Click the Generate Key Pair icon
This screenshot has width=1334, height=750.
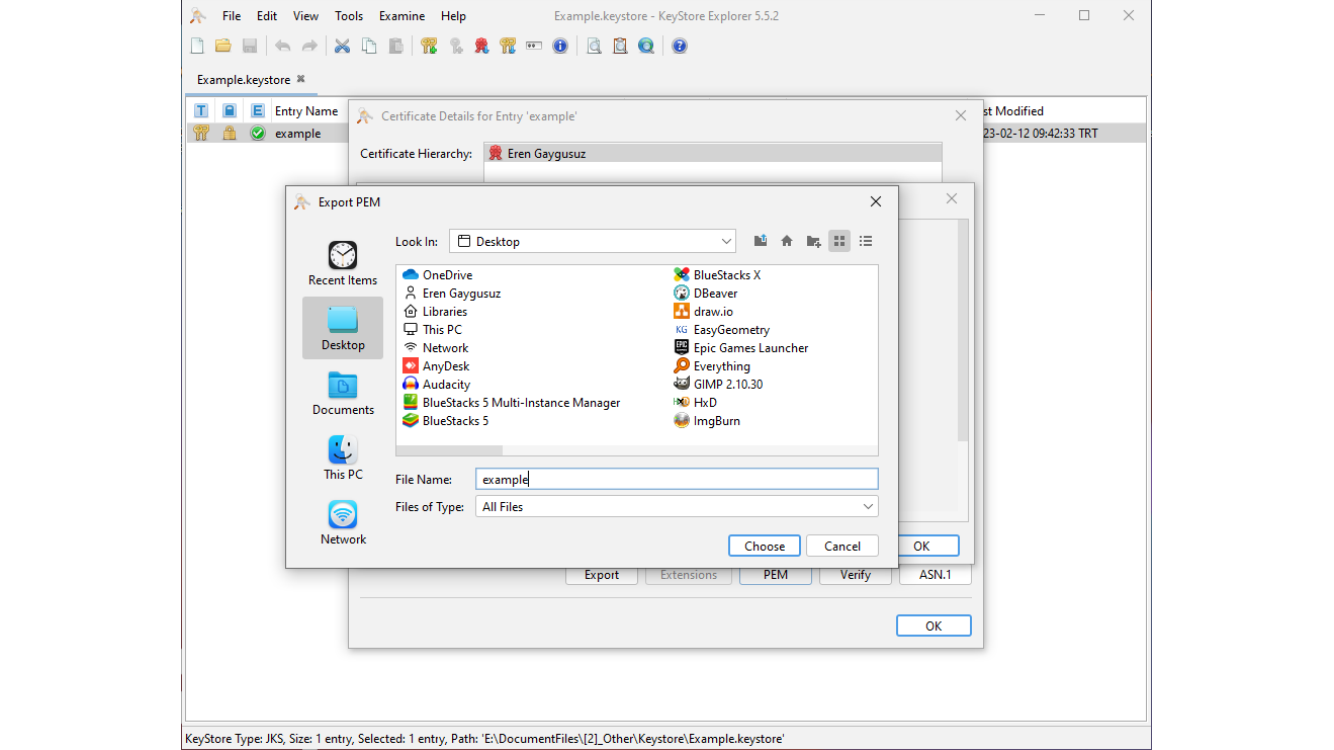click(429, 46)
